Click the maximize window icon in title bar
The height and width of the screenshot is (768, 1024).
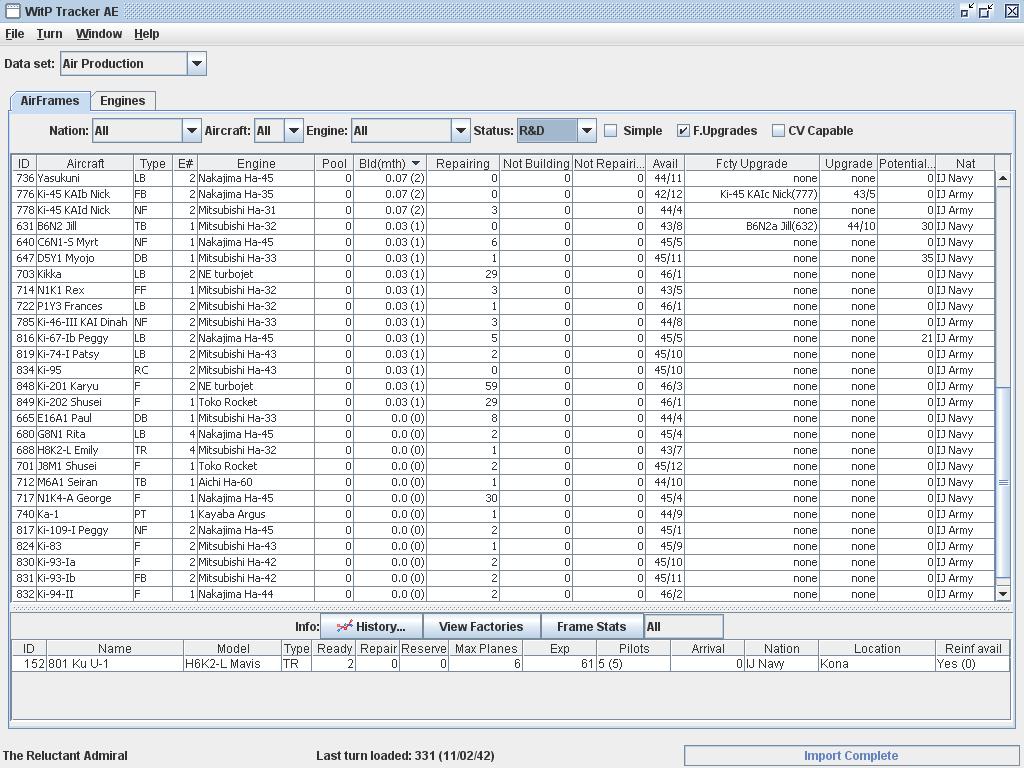(x=985, y=11)
